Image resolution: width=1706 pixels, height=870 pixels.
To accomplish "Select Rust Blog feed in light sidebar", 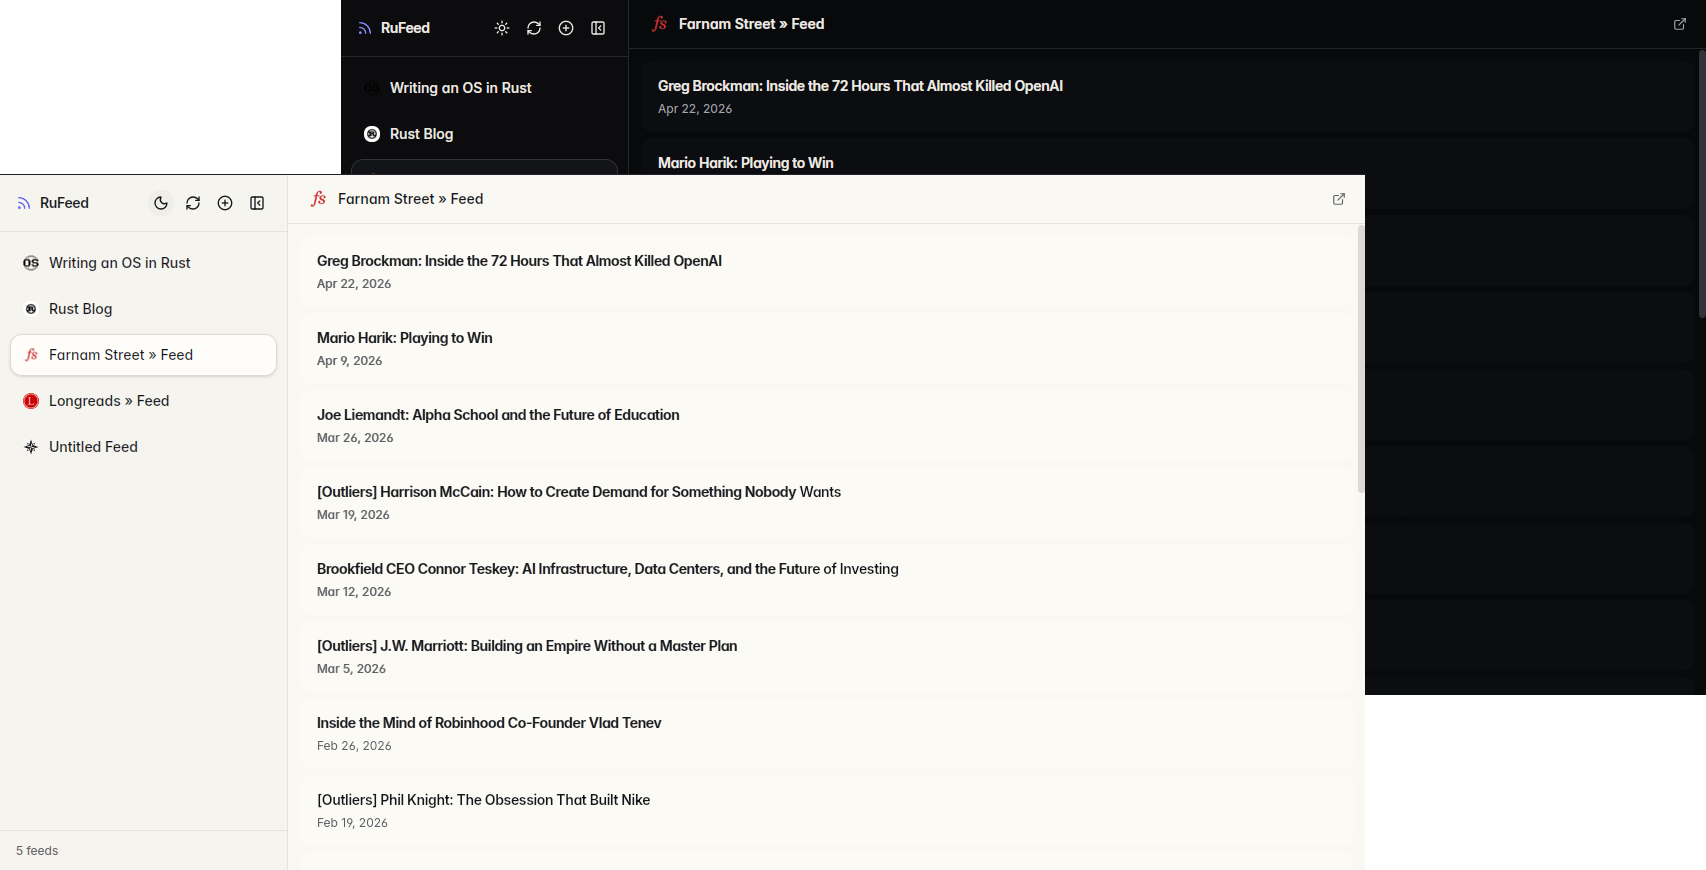I will 143,309.
